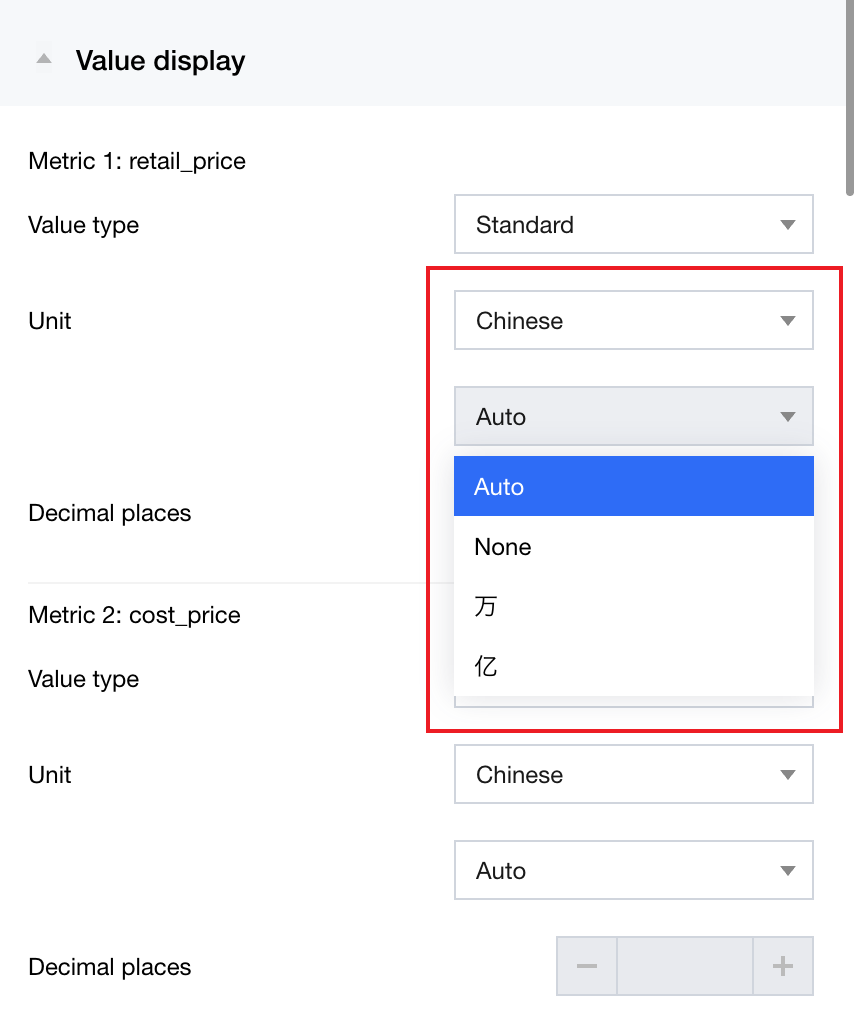The width and height of the screenshot is (854, 1018).
Task: Click arrow of Metric 1 Chinese unit dropdown
Action: pos(787,321)
